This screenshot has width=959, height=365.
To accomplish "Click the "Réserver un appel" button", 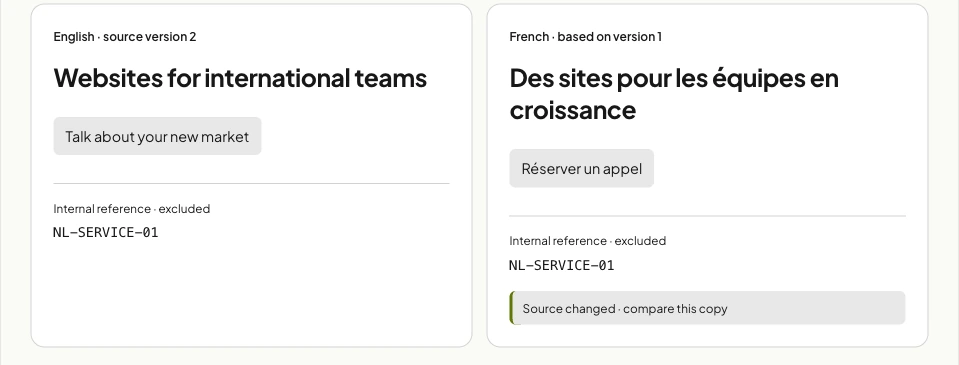I will (x=582, y=169).
